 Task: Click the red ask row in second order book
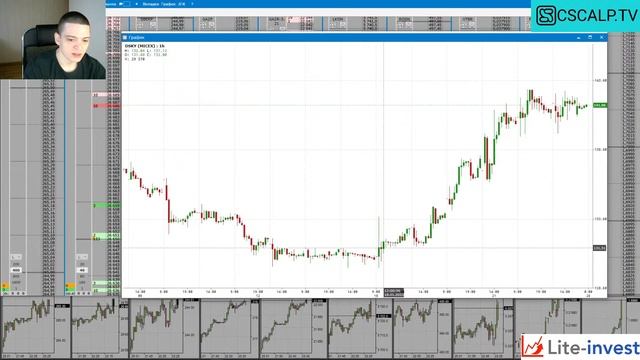[106, 106]
